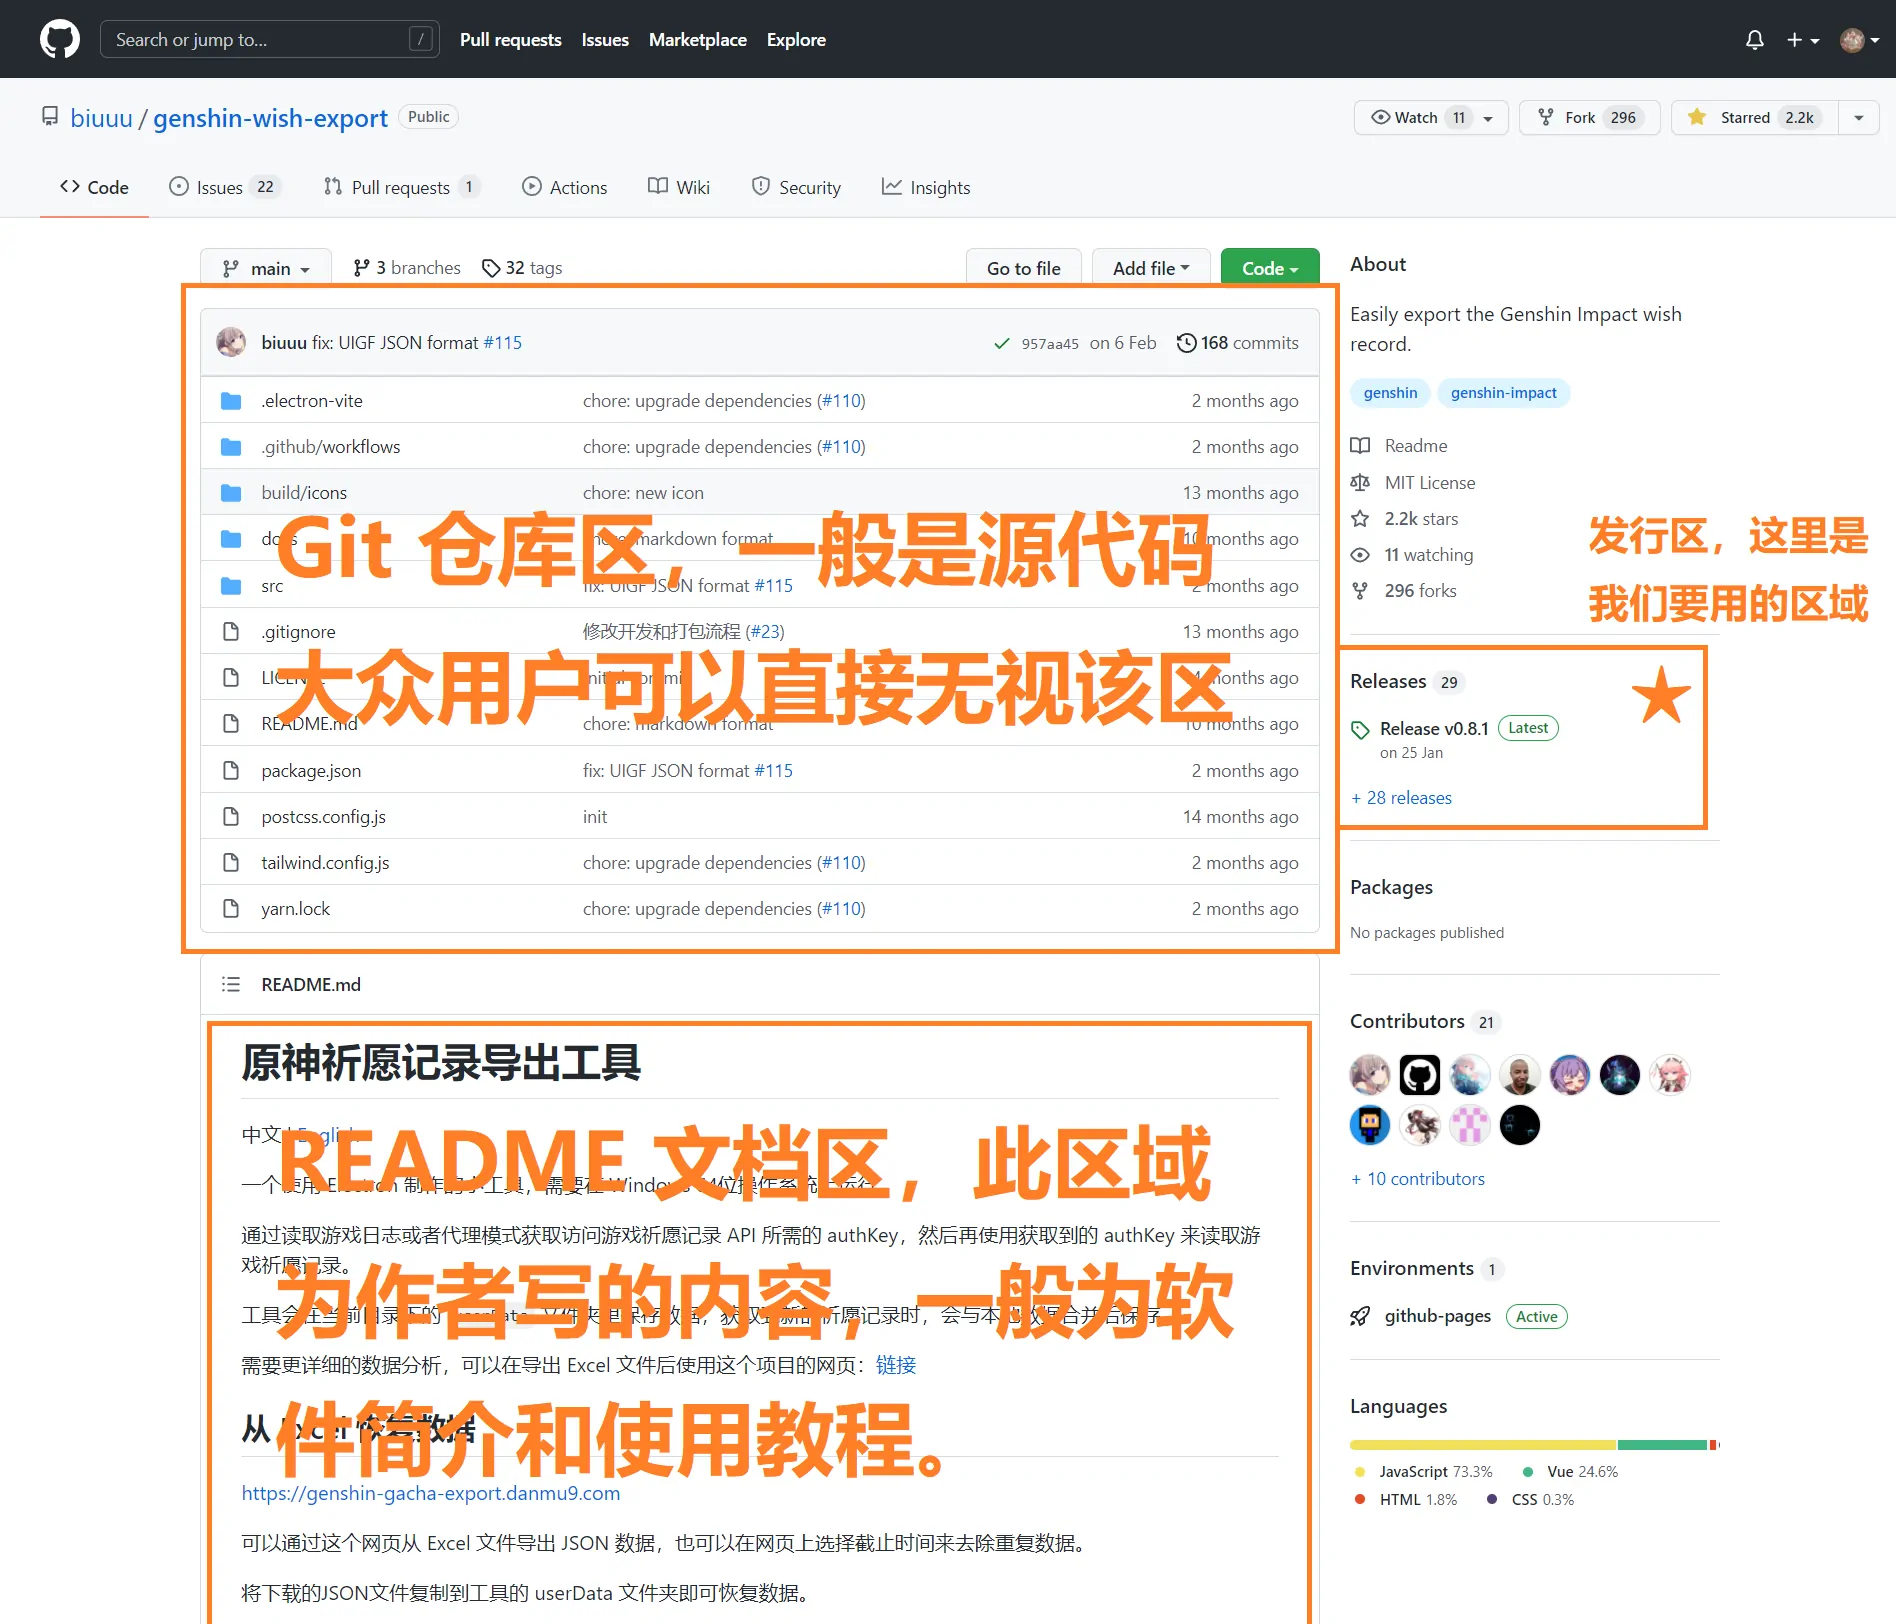View the 3 branches link
The image size is (1896, 1624).
(x=407, y=268)
